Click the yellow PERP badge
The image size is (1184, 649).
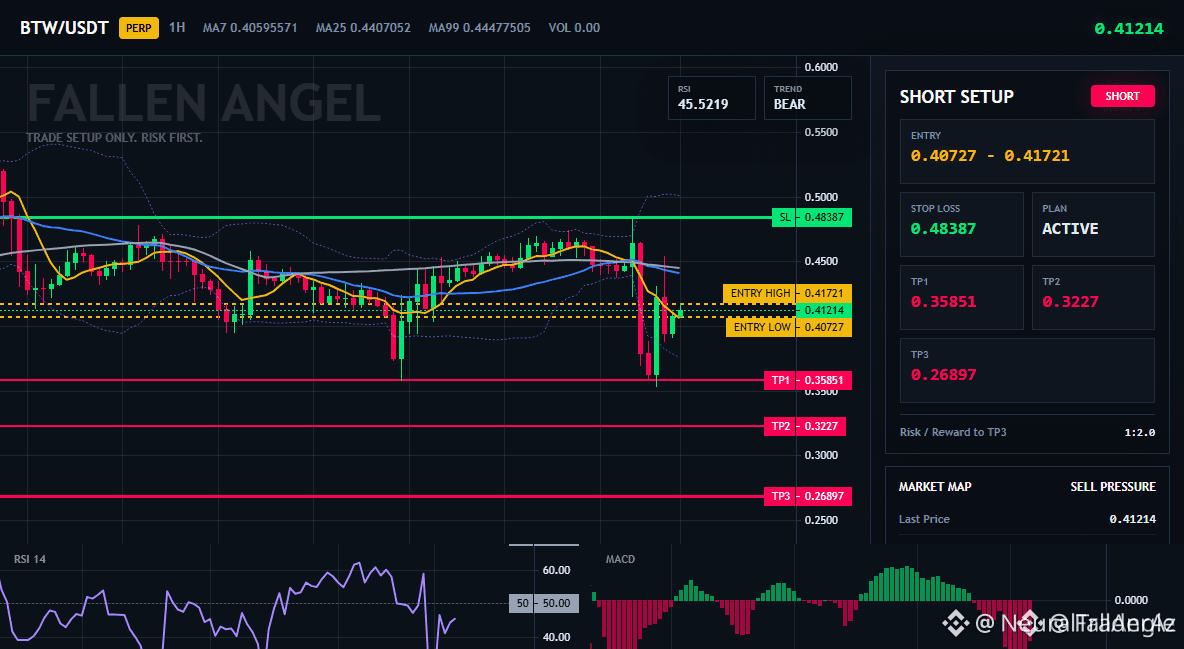click(139, 28)
